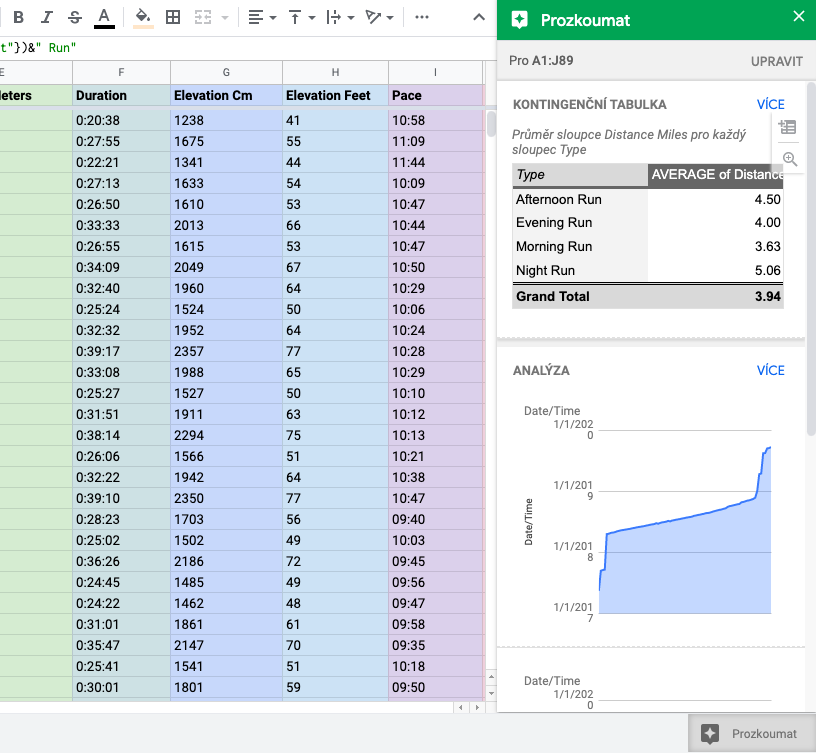Open the more toolbar options menu

click(x=422, y=17)
